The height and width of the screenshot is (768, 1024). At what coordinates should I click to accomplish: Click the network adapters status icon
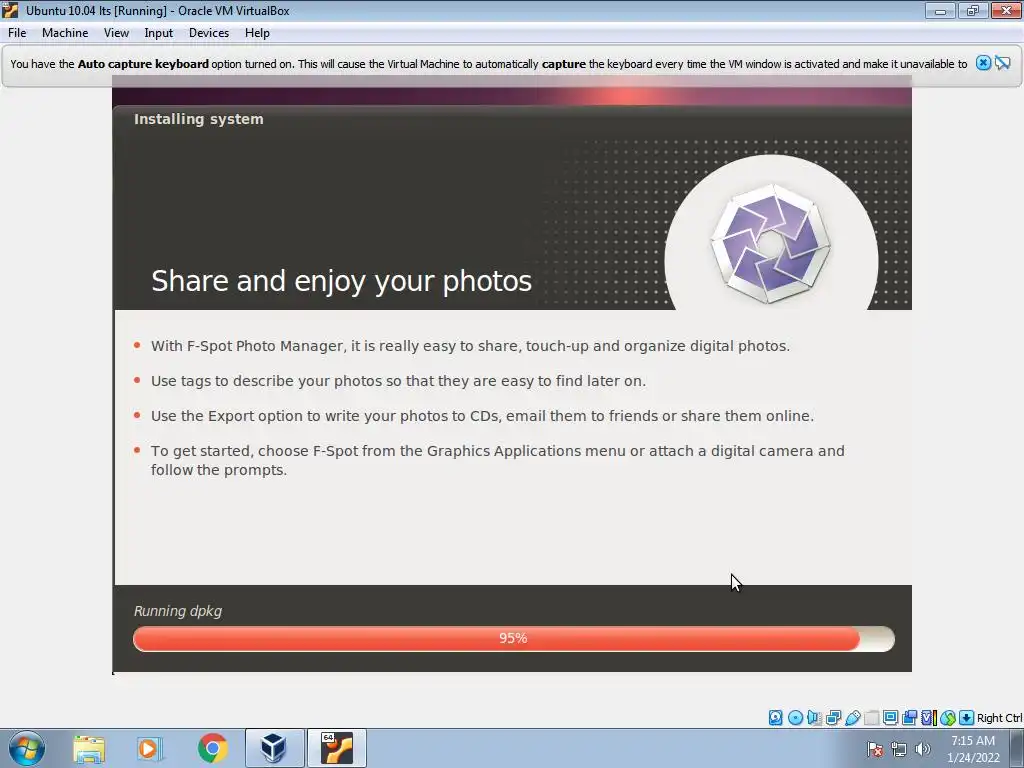(x=833, y=718)
